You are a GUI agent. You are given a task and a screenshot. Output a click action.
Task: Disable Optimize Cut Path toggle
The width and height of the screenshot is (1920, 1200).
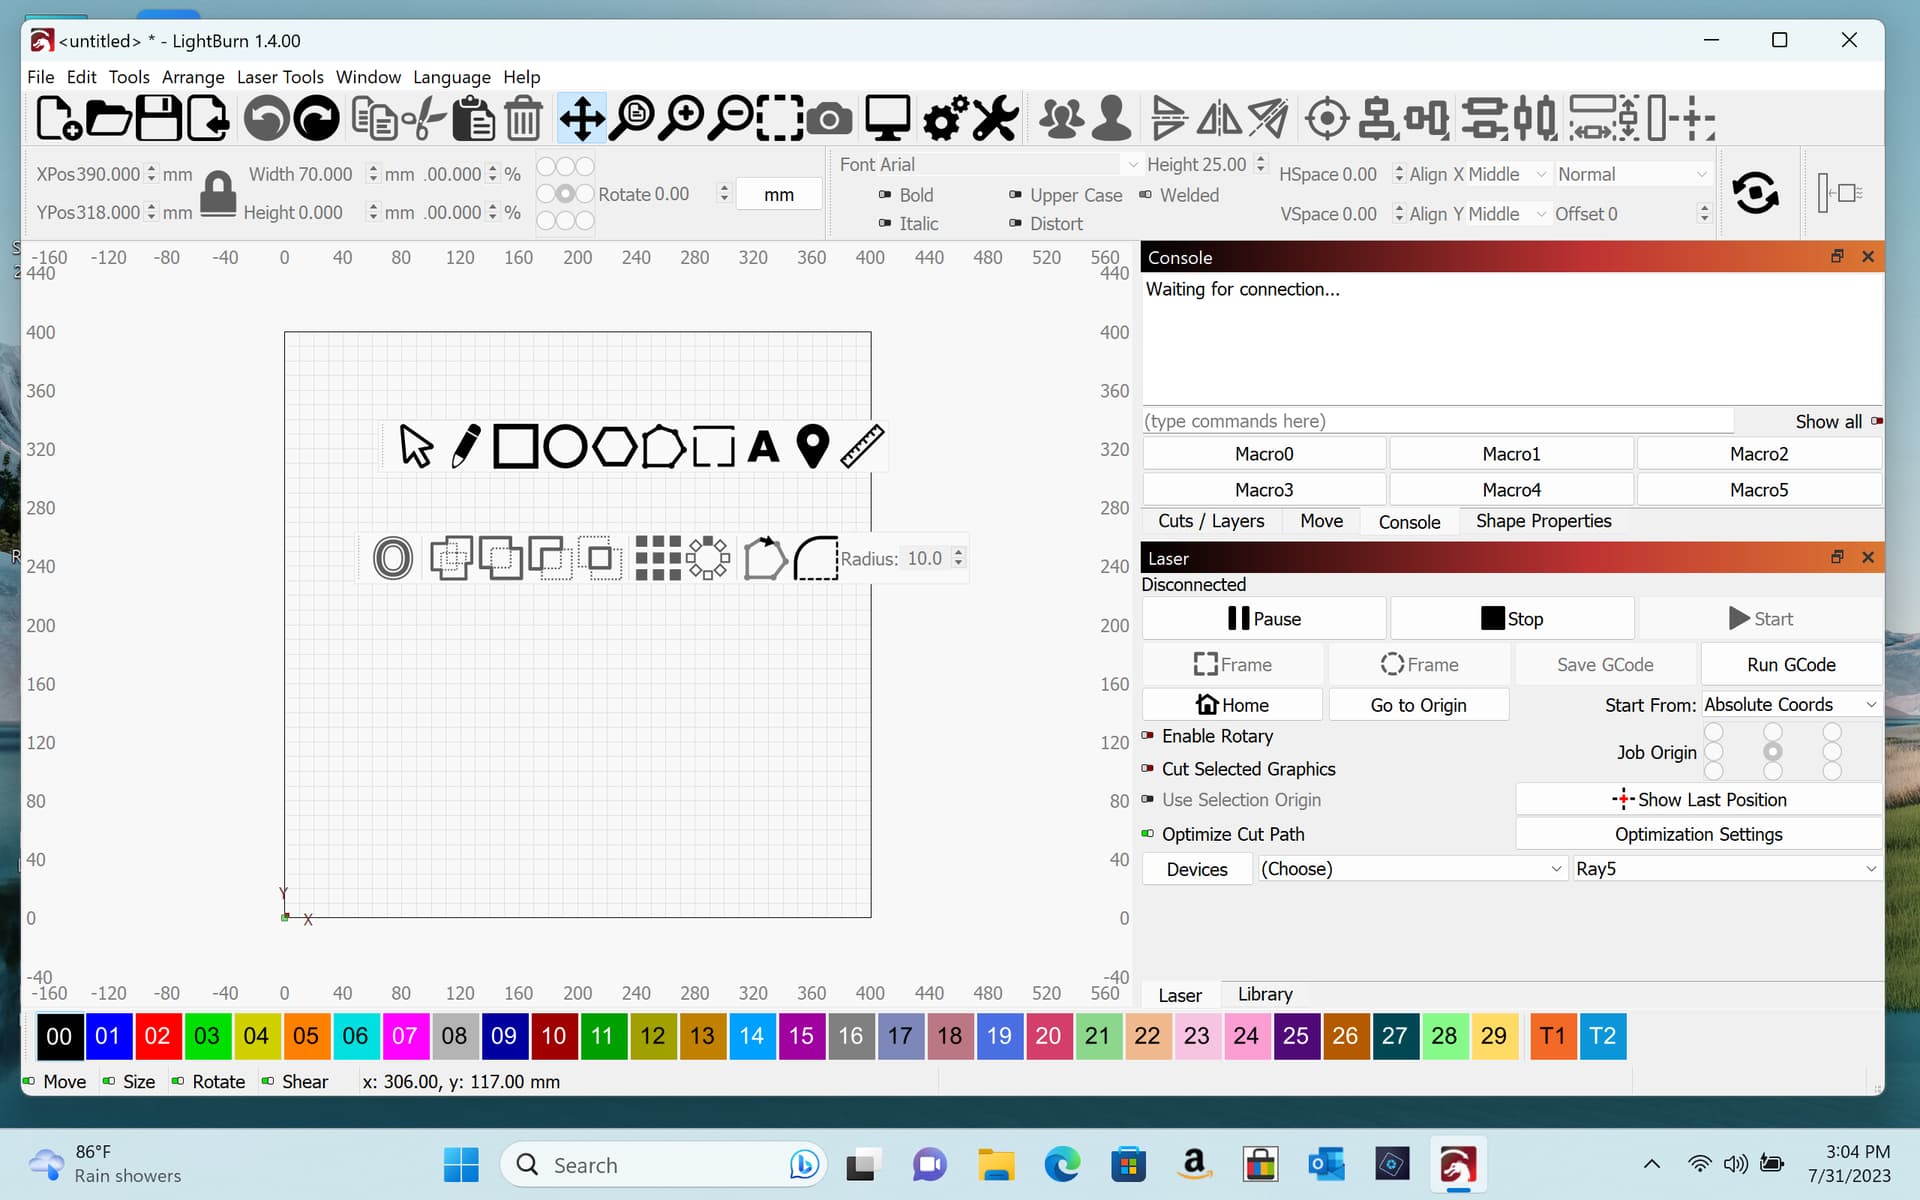(x=1147, y=834)
